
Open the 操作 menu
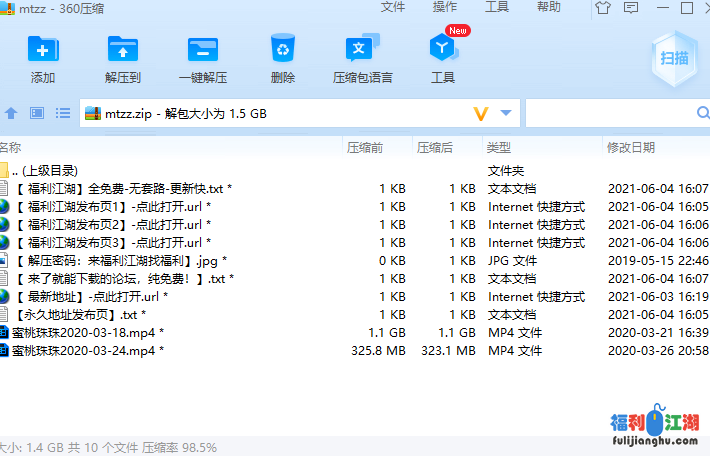point(446,8)
